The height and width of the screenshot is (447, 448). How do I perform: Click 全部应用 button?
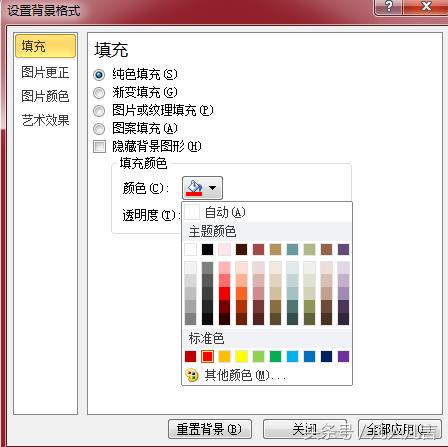tap(399, 429)
